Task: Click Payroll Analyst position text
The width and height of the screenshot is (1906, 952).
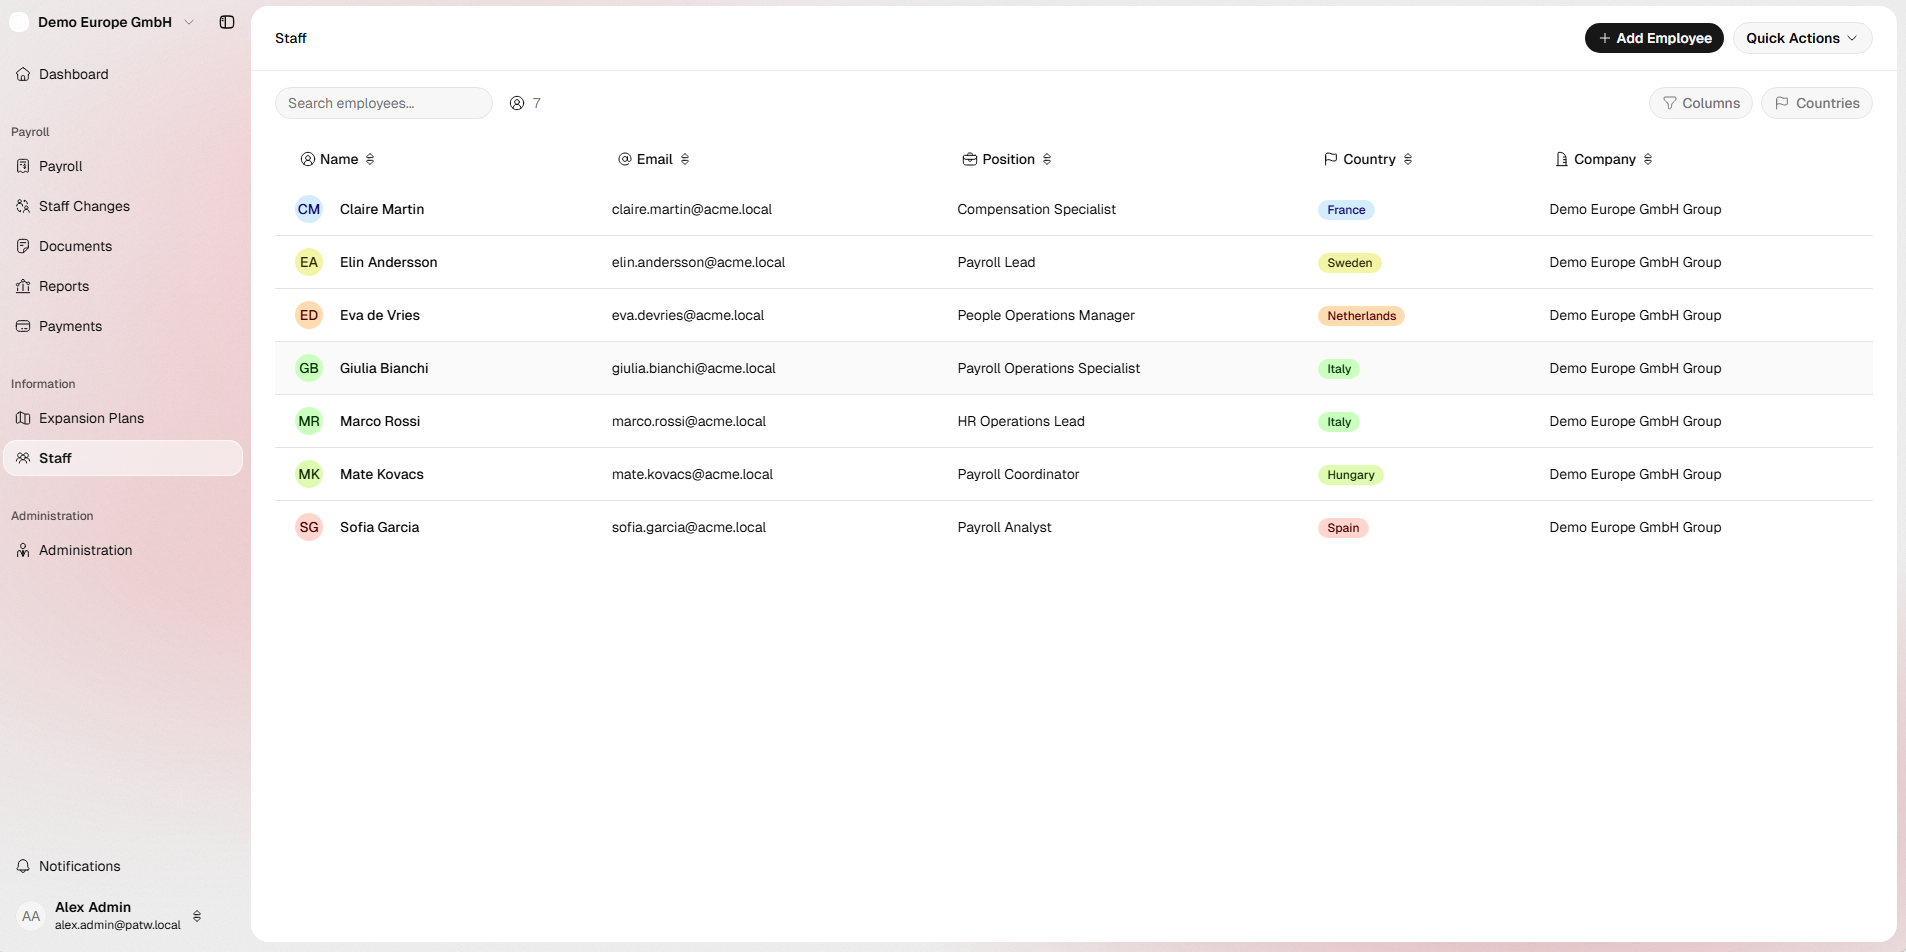Action: click(x=1004, y=527)
